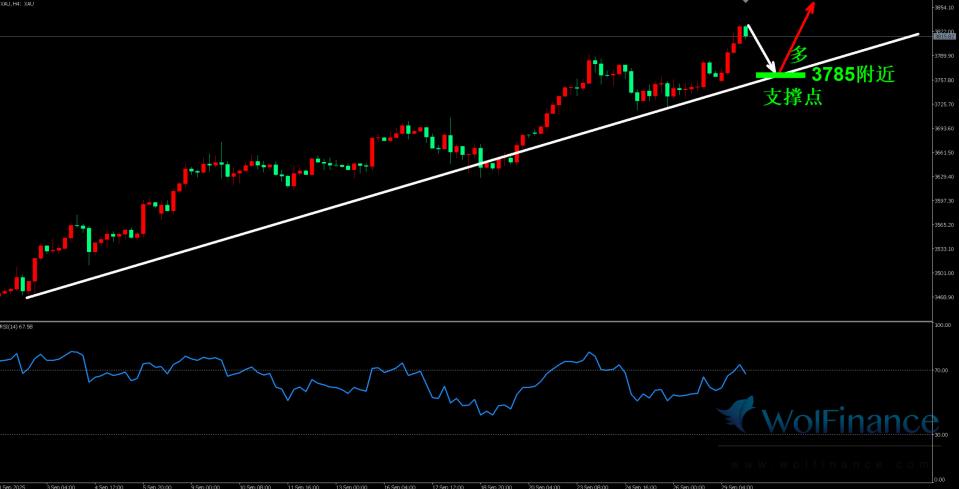Click the RSI 30.00 level on scale
The width and height of the screenshot is (959, 489).
[x=942, y=434]
